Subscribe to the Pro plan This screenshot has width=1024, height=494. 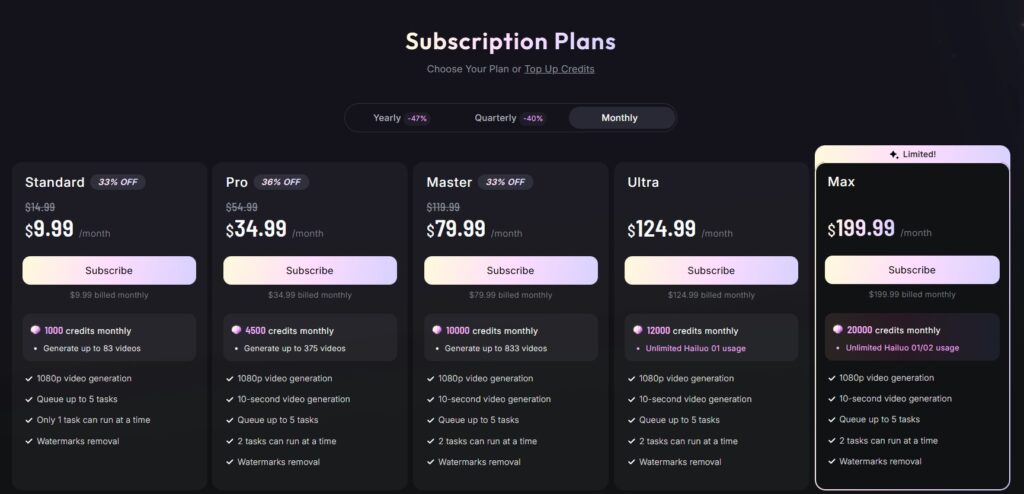point(310,270)
